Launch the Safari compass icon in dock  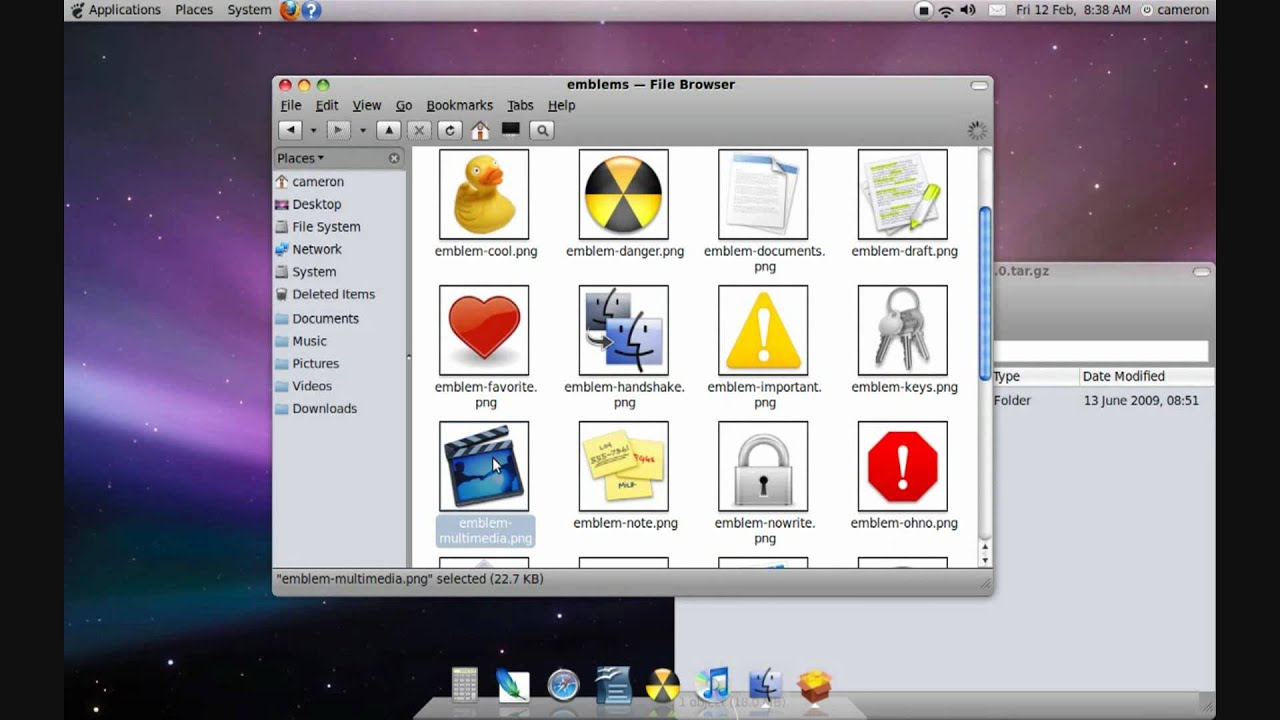point(564,685)
